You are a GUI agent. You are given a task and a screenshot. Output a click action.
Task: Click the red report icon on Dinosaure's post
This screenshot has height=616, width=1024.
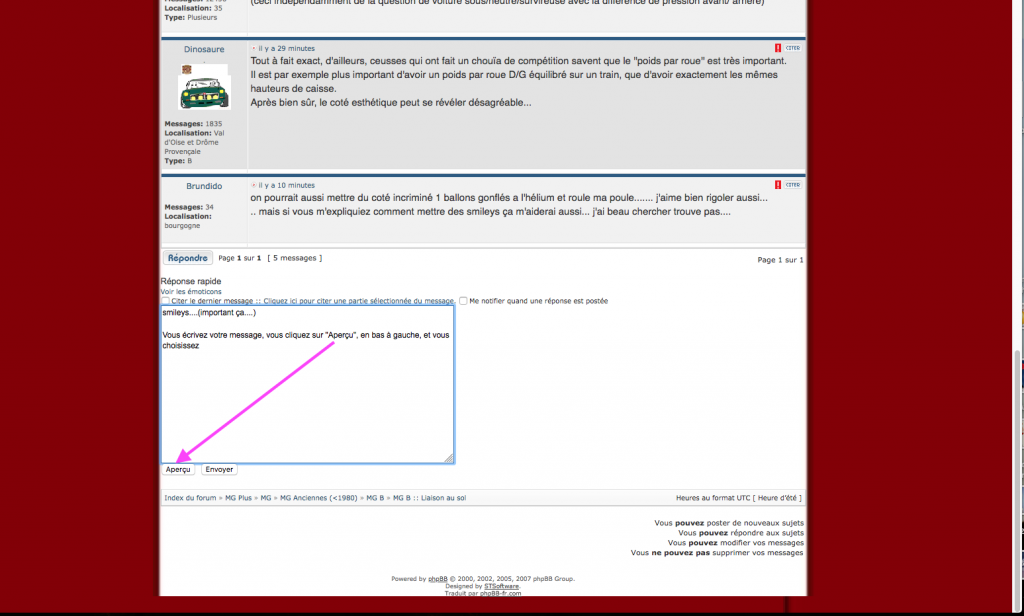(778, 48)
